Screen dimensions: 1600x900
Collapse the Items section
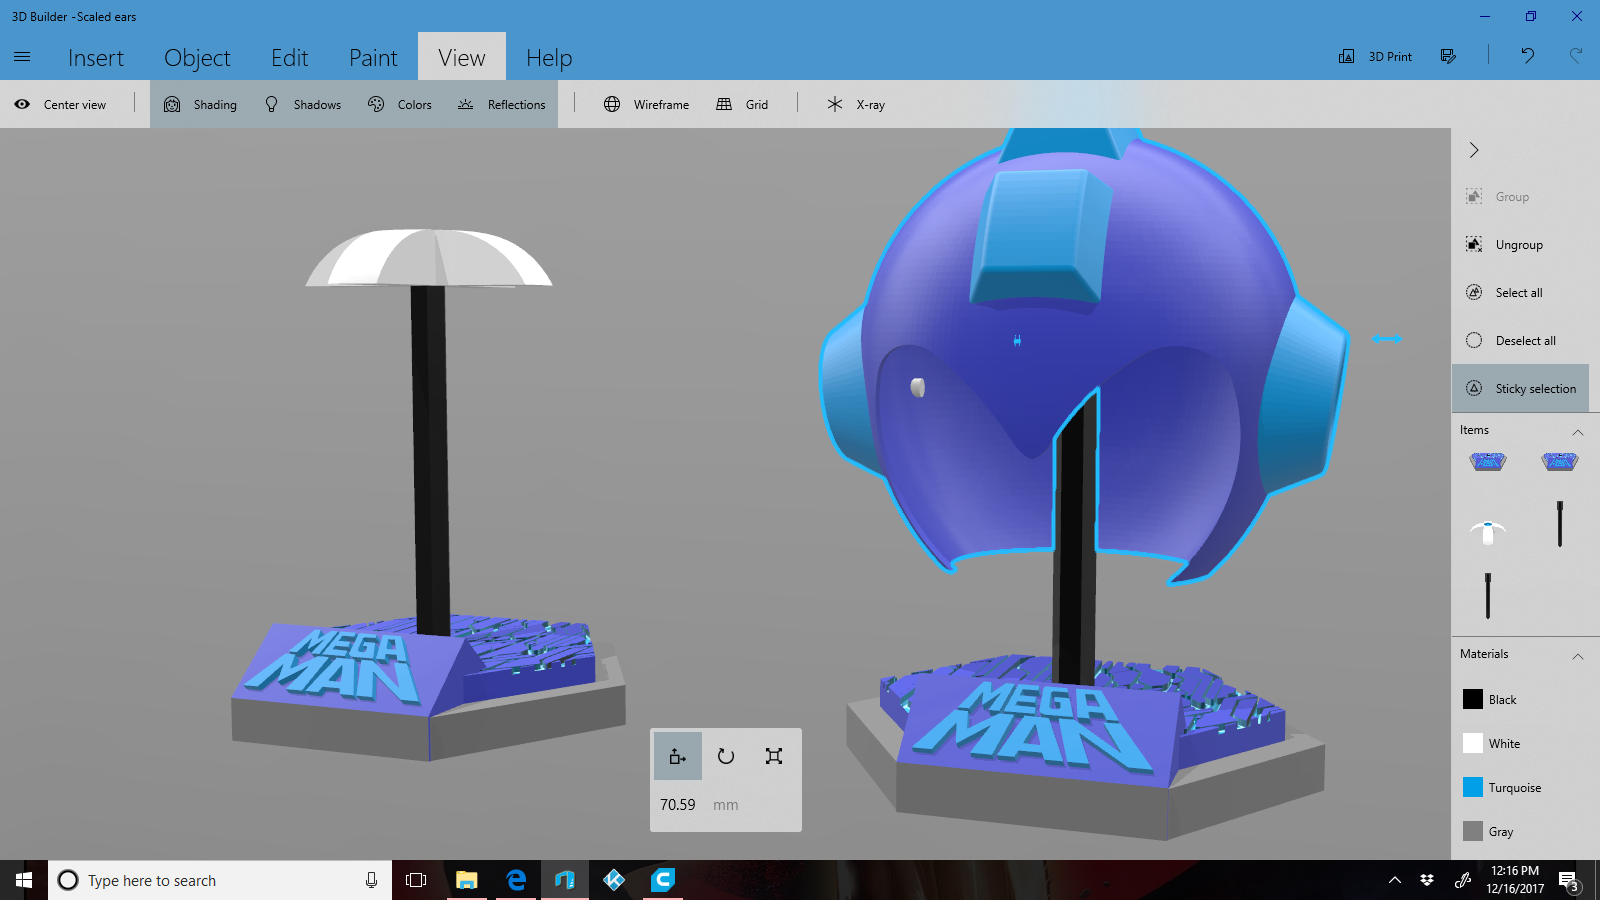(x=1578, y=432)
